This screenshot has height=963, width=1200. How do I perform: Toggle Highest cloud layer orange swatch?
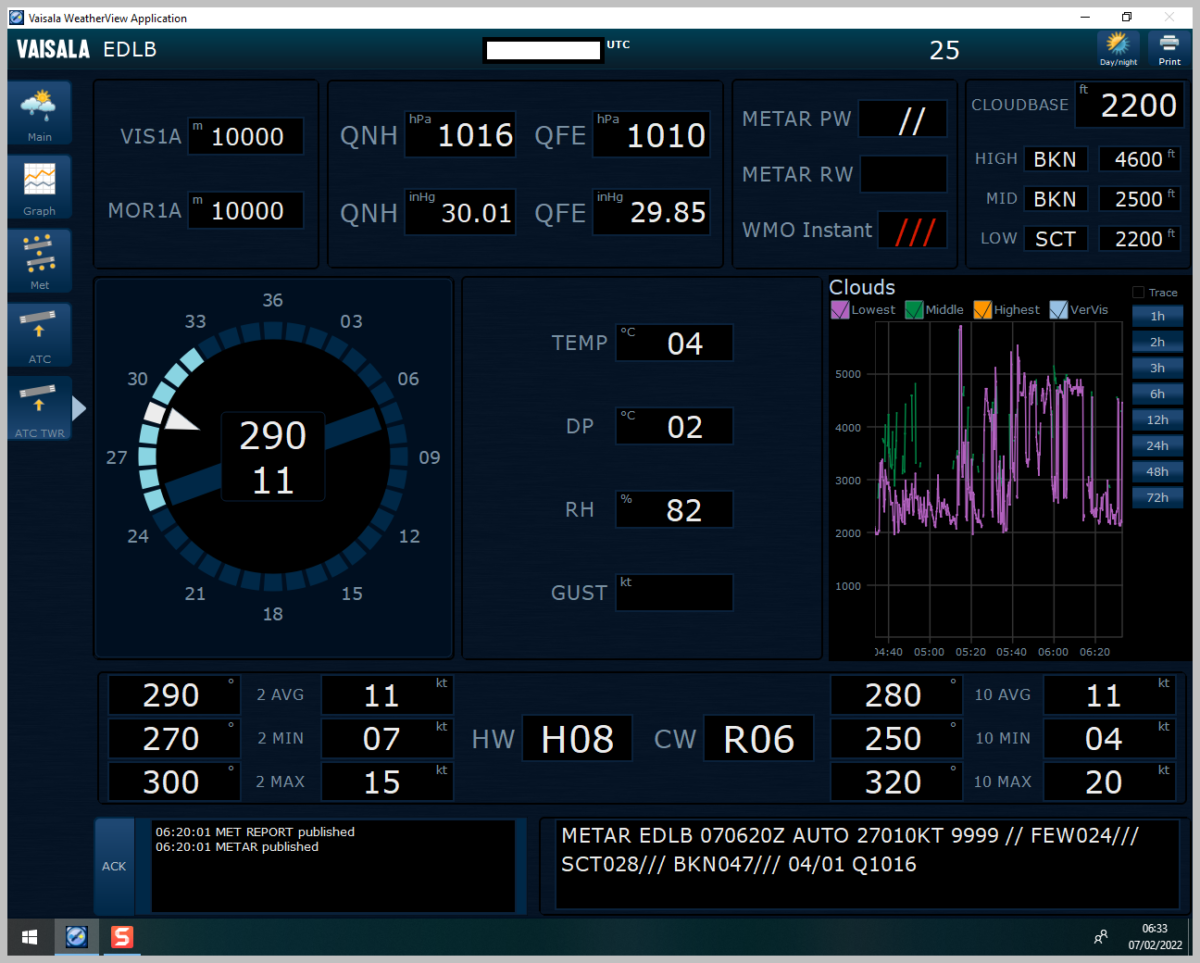982,310
